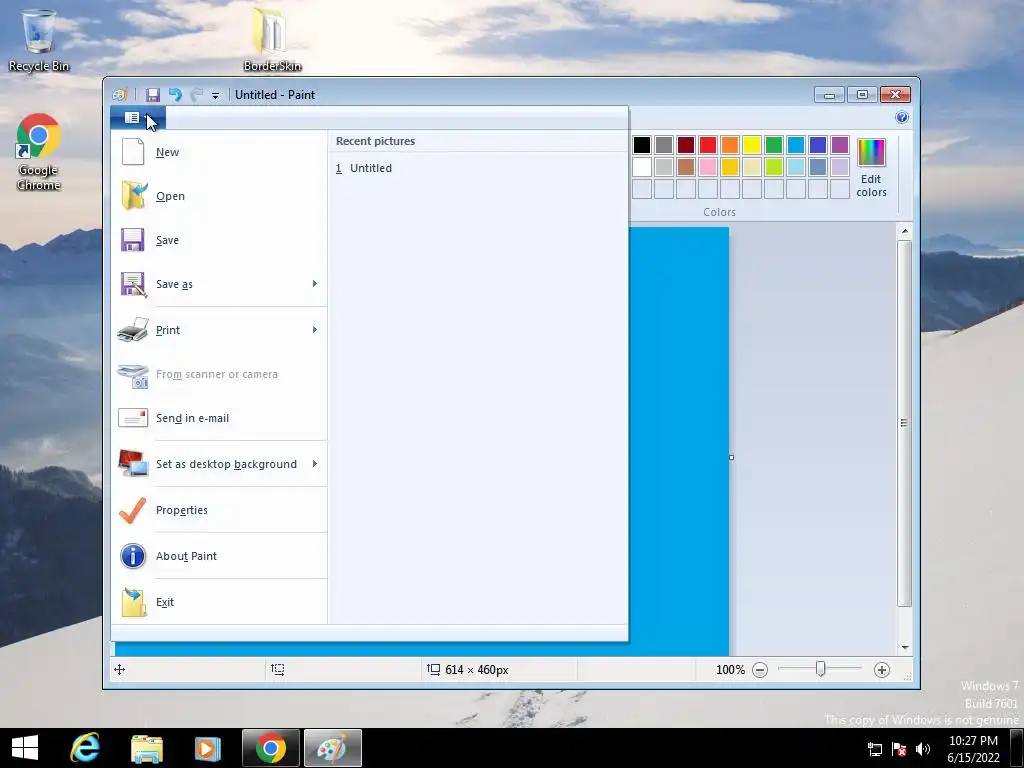Image resolution: width=1024 pixels, height=768 pixels.
Task: Click the Edit colors button
Action: tap(871, 167)
